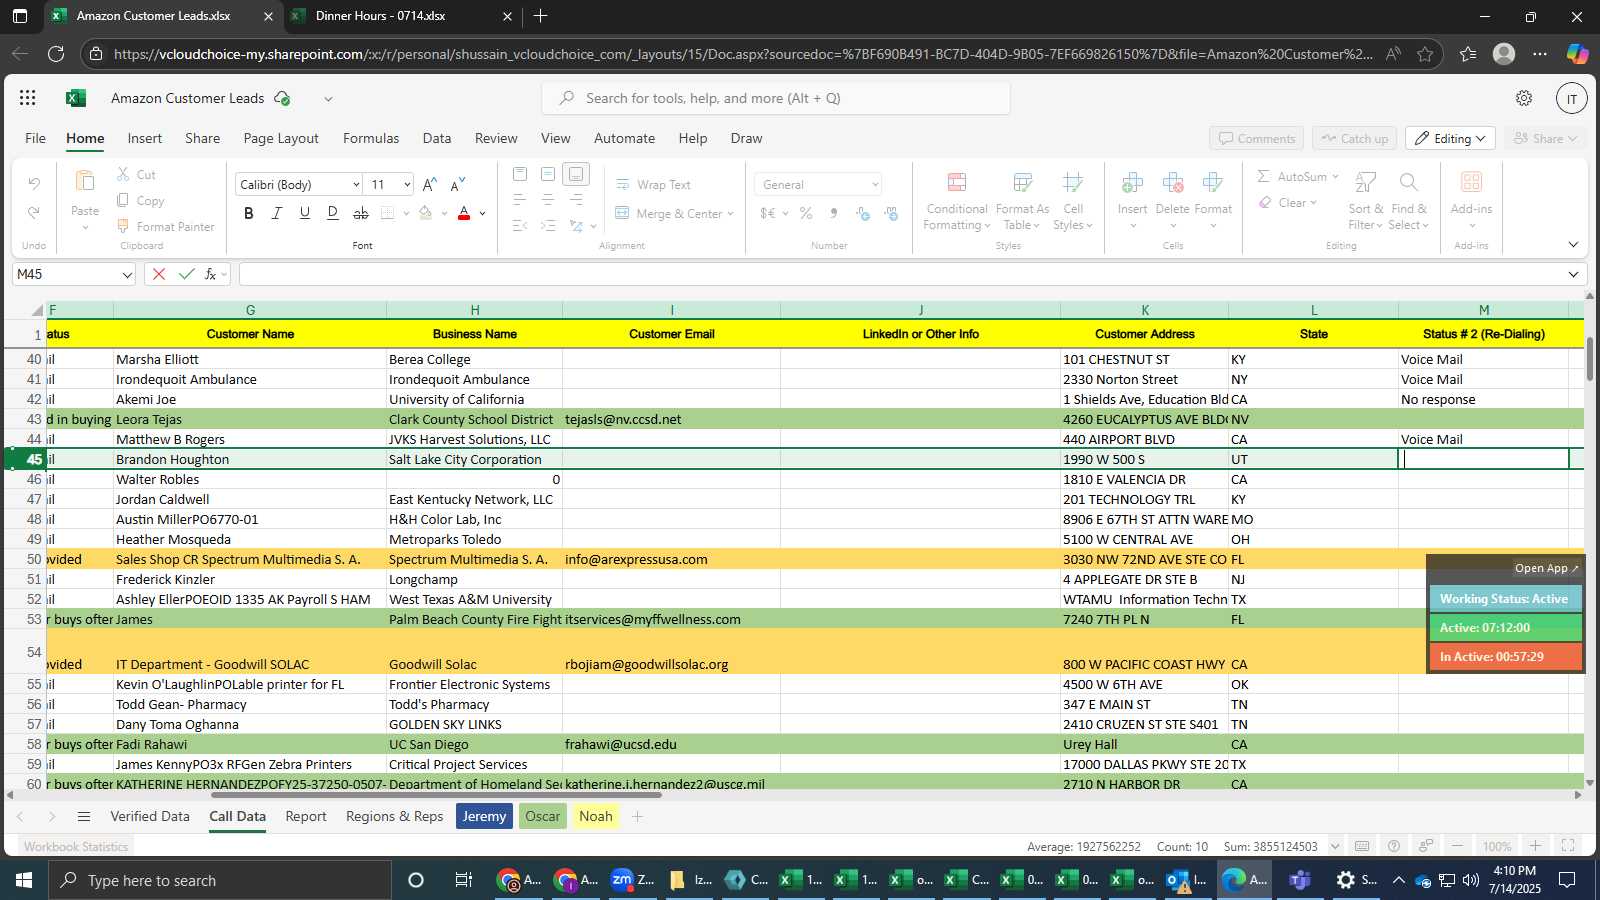
Task: Open Verified Data sheet tab
Action: click(150, 816)
